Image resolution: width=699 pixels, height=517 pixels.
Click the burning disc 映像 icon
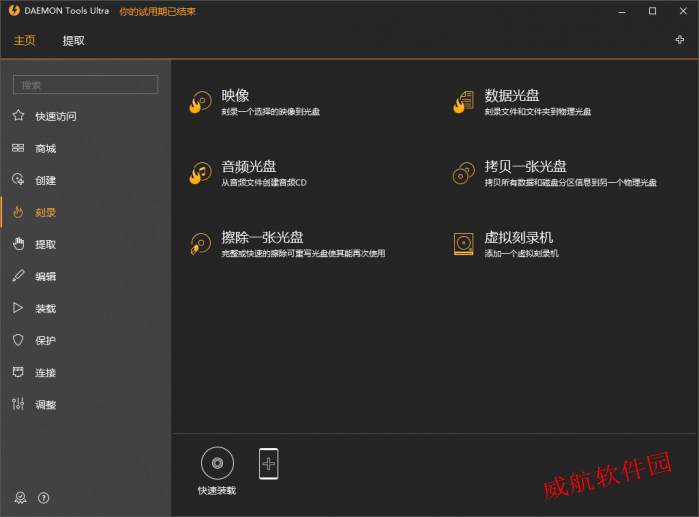pyautogui.click(x=201, y=102)
